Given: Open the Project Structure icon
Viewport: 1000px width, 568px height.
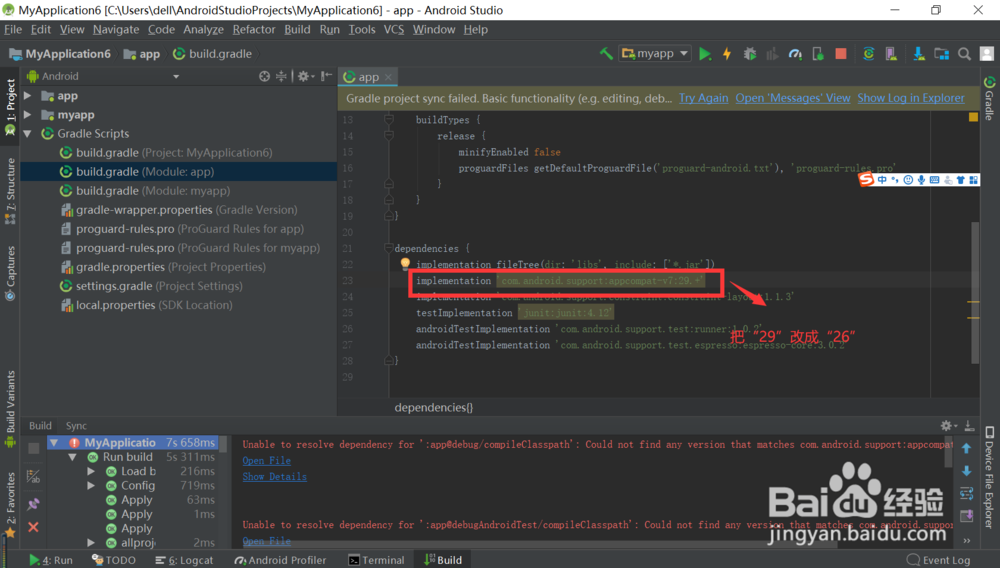Looking at the screenshot, I should pyautogui.click(x=941, y=54).
